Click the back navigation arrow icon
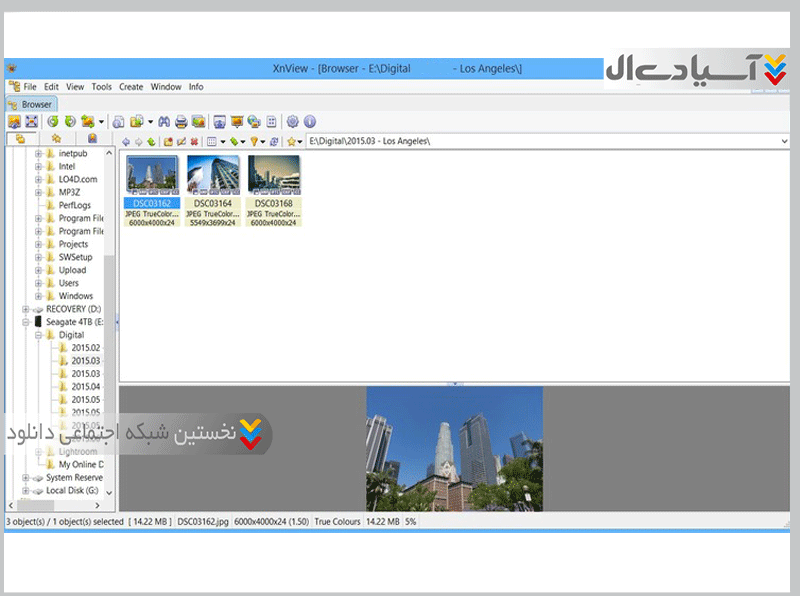Viewport: 800px width, 600px height. 126,142
